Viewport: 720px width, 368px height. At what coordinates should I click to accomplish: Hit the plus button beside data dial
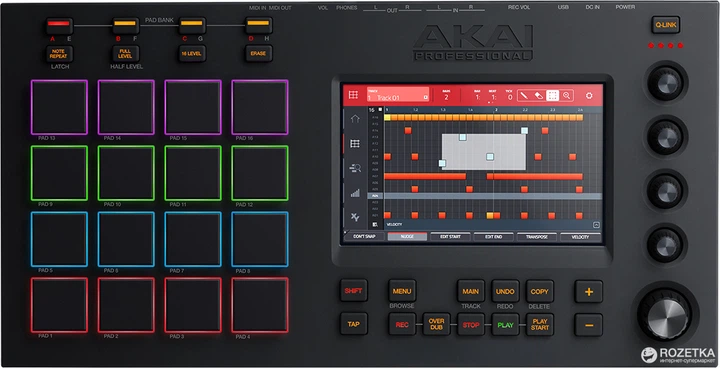click(x=589, y=292)
